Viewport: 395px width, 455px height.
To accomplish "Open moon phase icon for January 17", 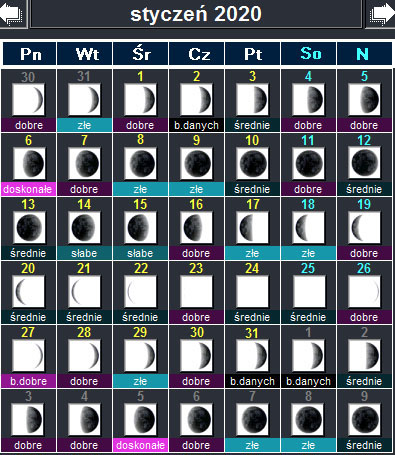I will [x=252, y=227].
